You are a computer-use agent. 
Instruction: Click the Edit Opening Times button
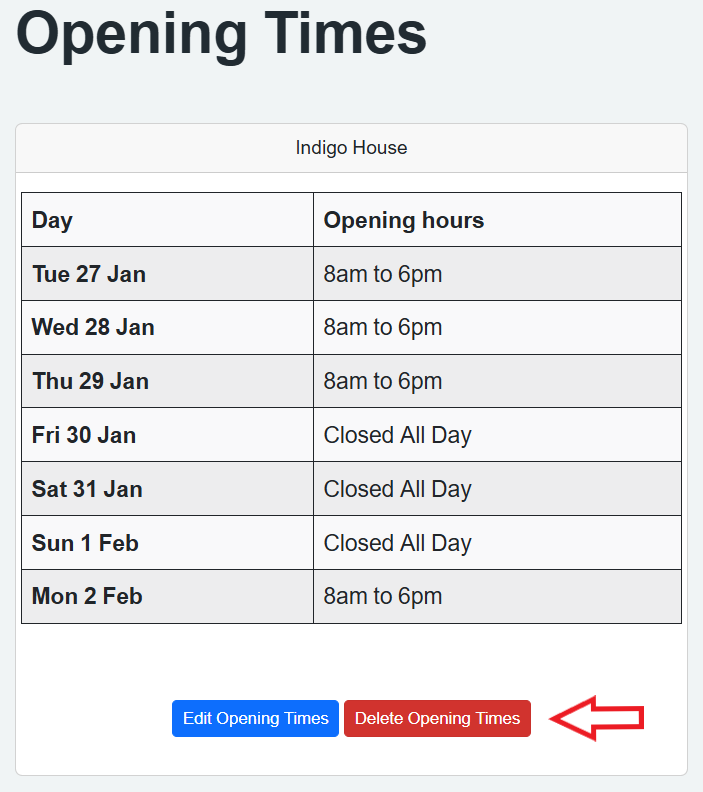point(256,718)
